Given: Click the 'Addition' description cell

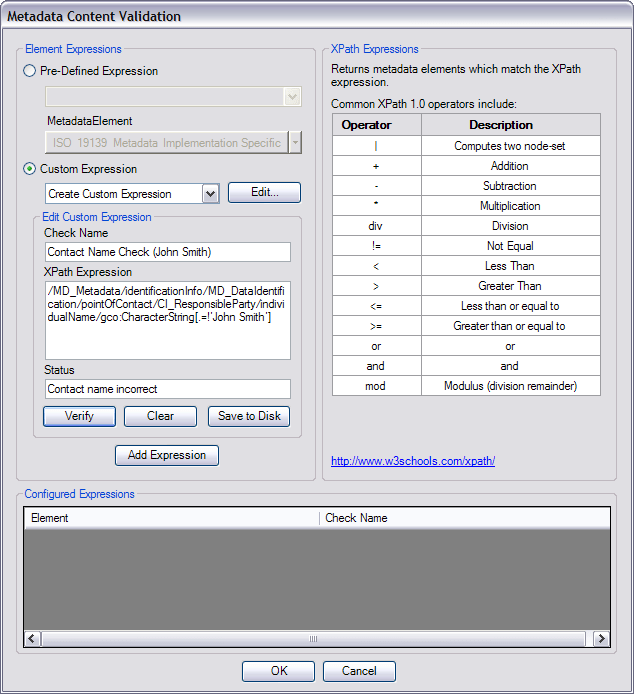Looking at the screenshot, I should (510, 166).
